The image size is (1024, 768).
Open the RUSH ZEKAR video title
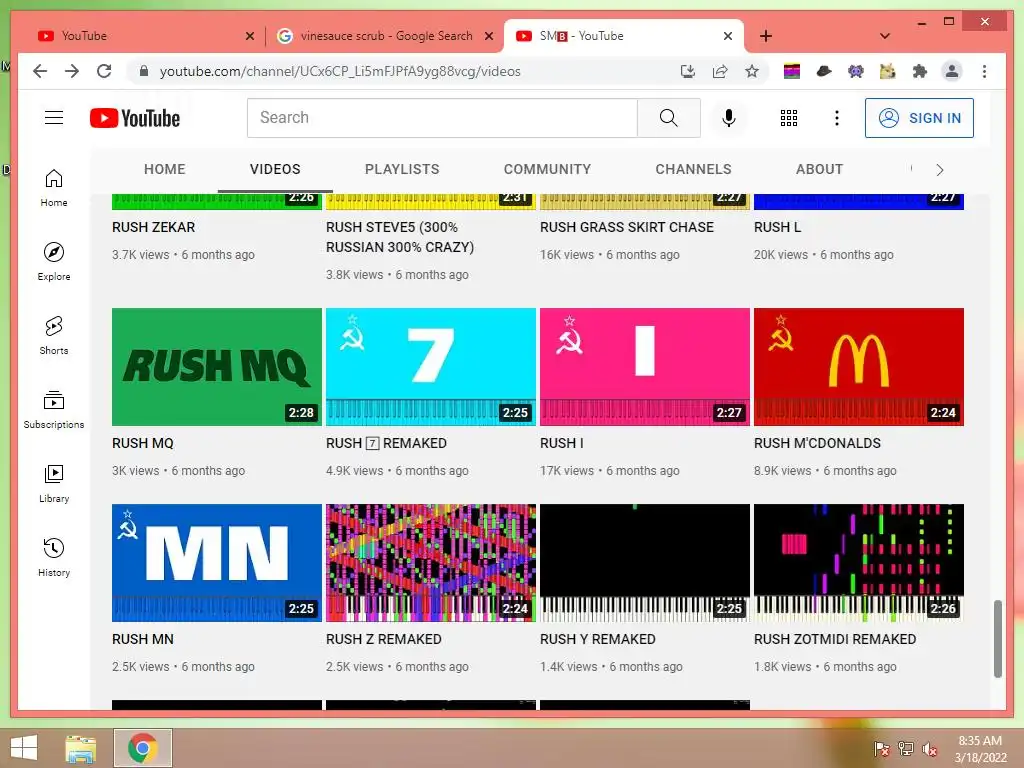153,227
